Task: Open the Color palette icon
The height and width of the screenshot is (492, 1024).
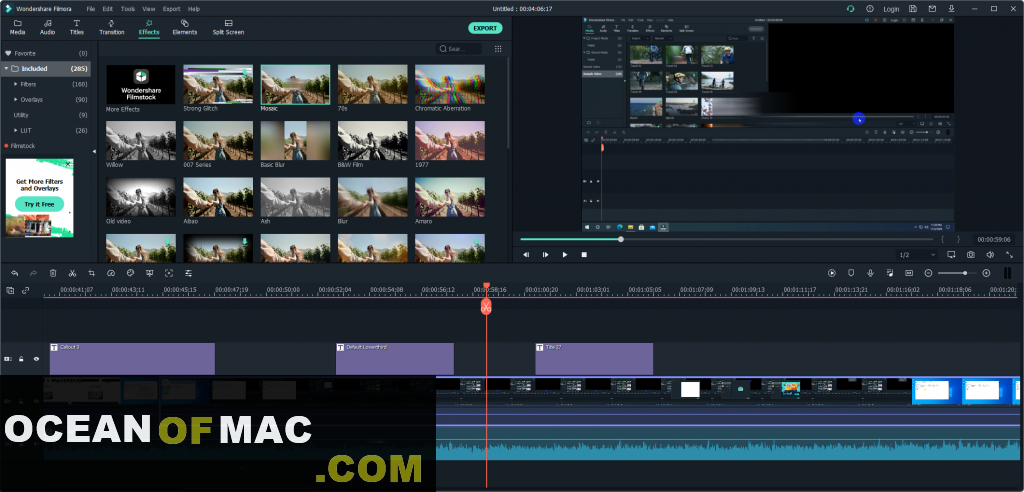Action: pos(130,273)
